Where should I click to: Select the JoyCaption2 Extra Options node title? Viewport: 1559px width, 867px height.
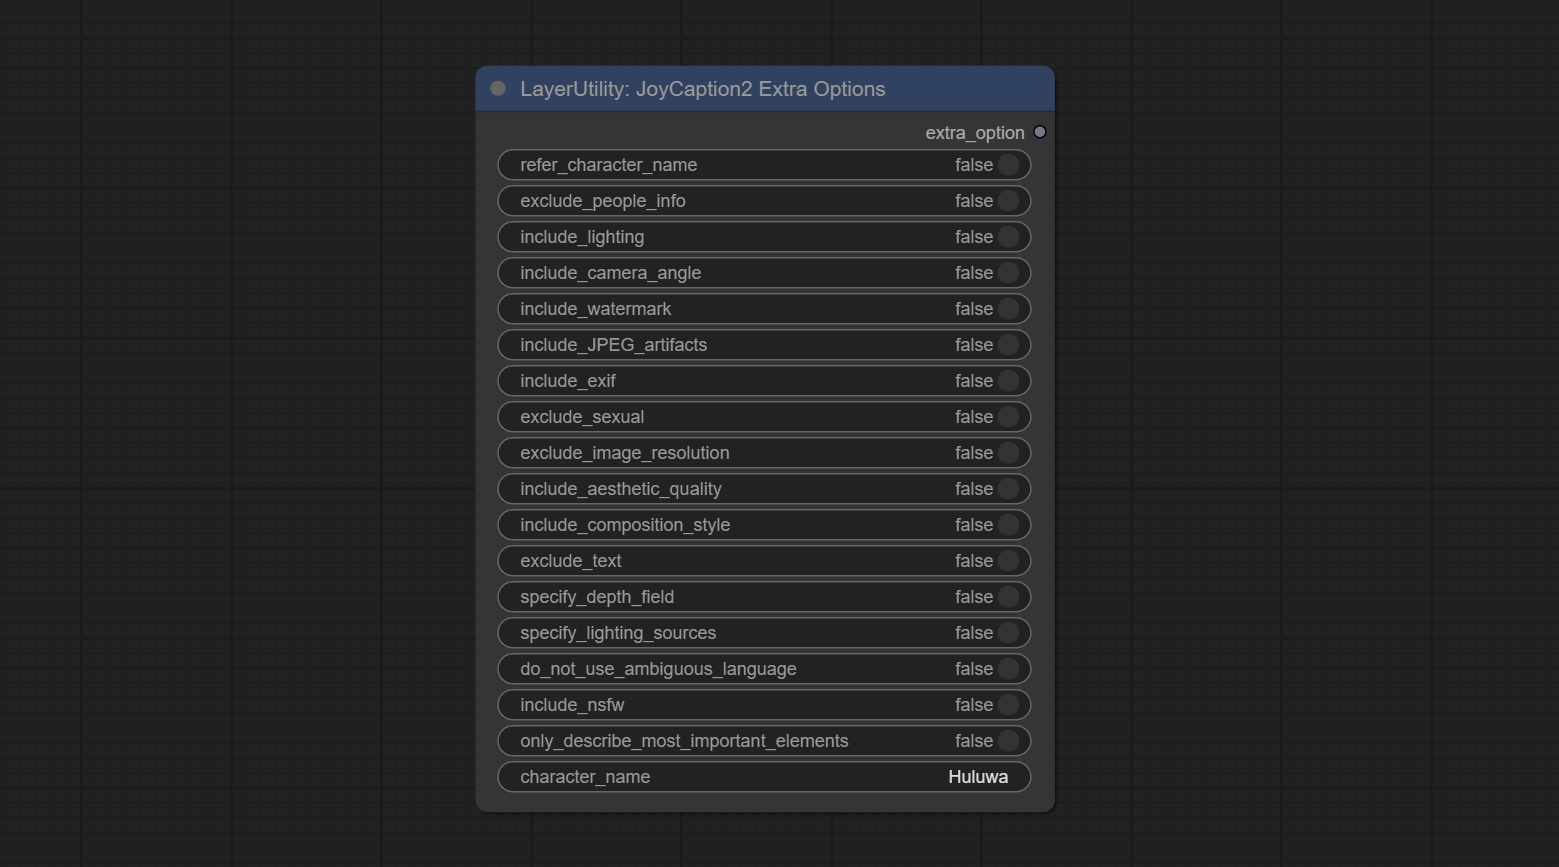(702, 89)
